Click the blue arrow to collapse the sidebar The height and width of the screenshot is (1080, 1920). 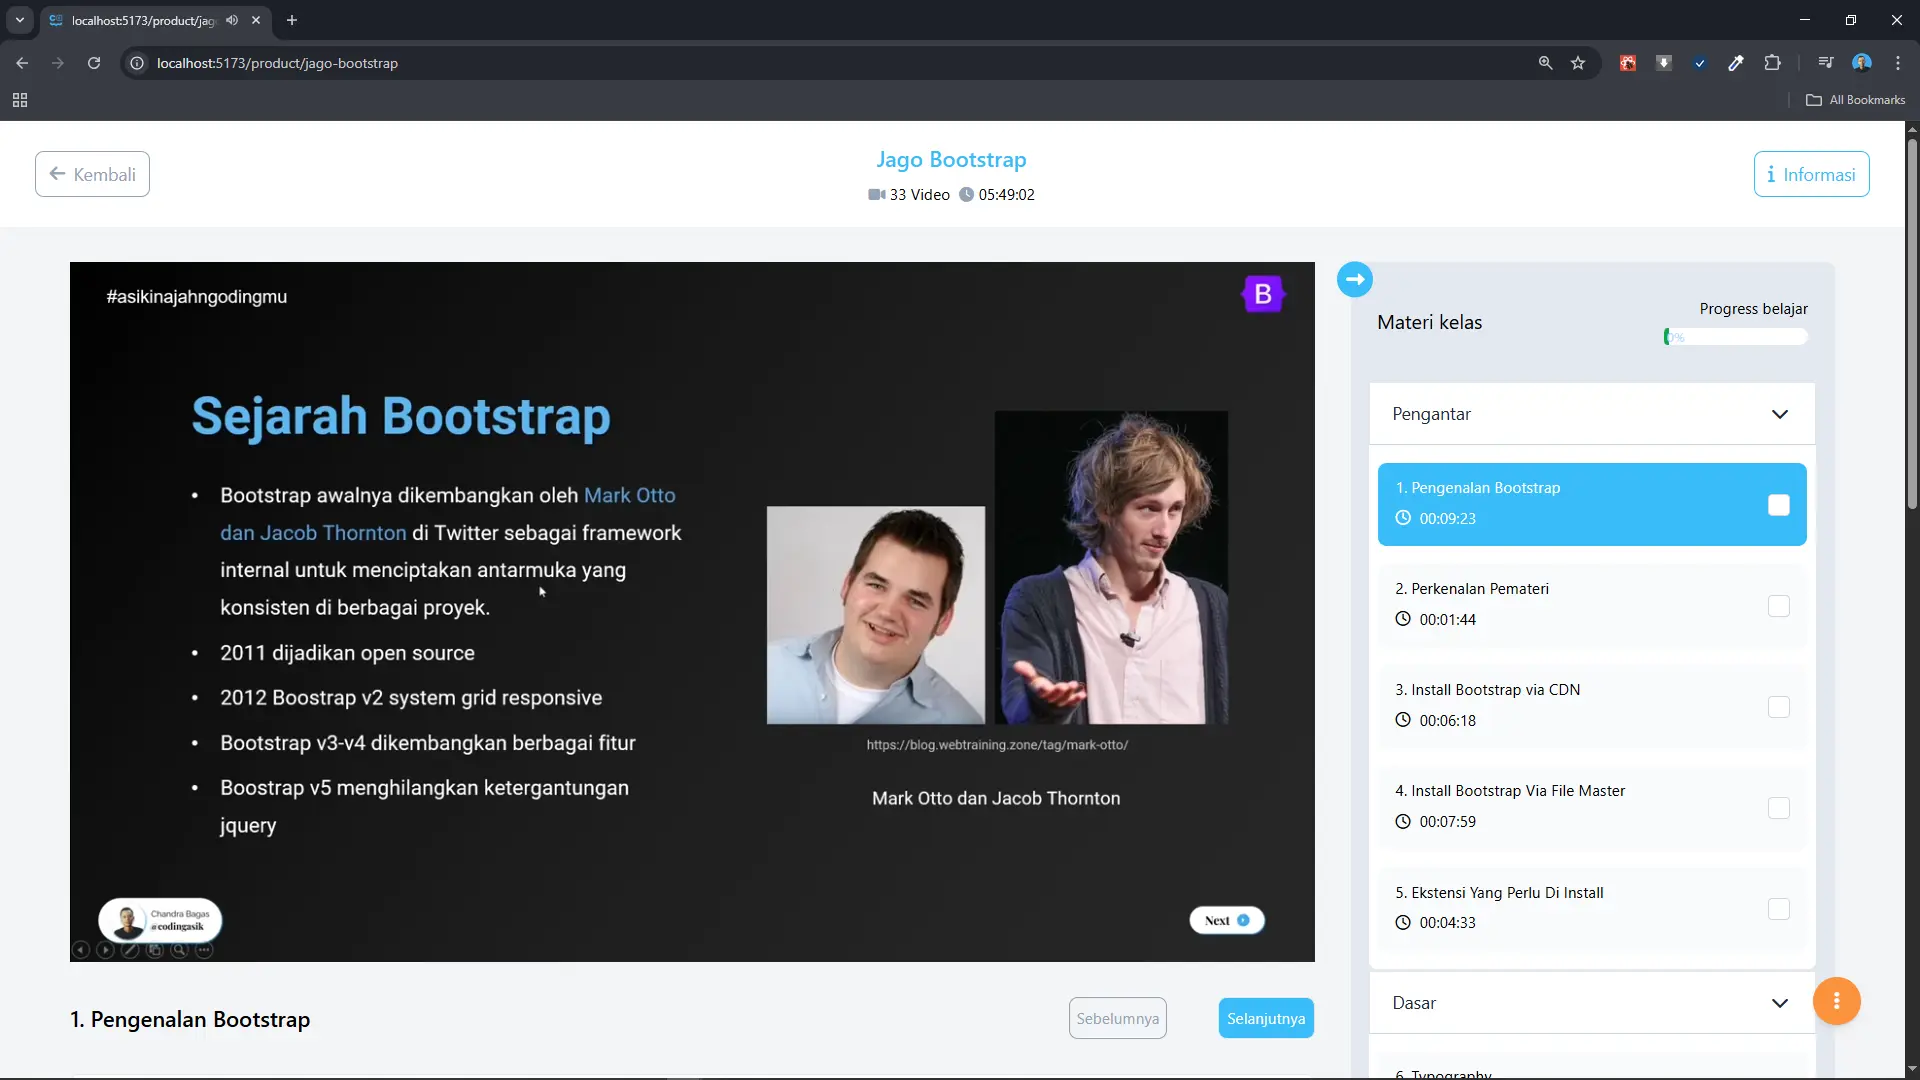1354,279
